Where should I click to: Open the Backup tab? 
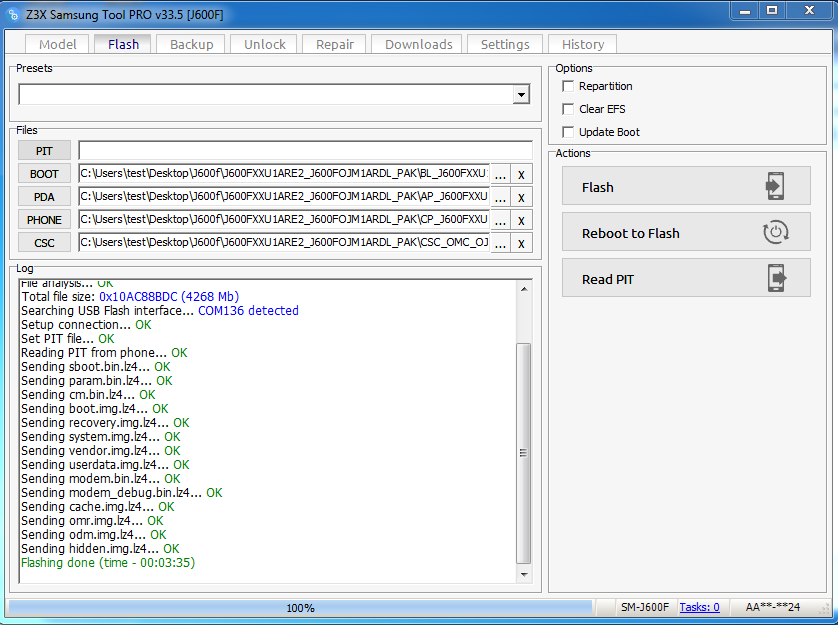tap(191, 44)
